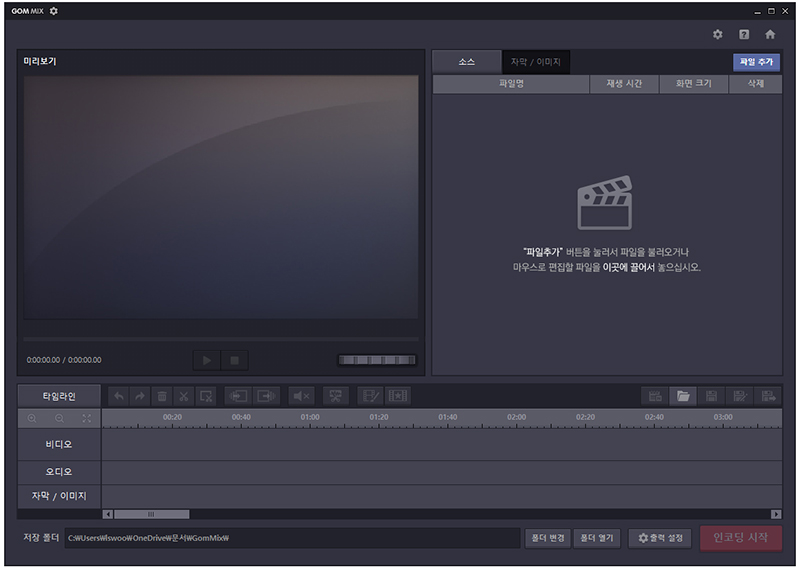Toggle the mute speaker icon in toolbar
The height and width of the screenshot is (569, 800).
click(x=301, y=396)
